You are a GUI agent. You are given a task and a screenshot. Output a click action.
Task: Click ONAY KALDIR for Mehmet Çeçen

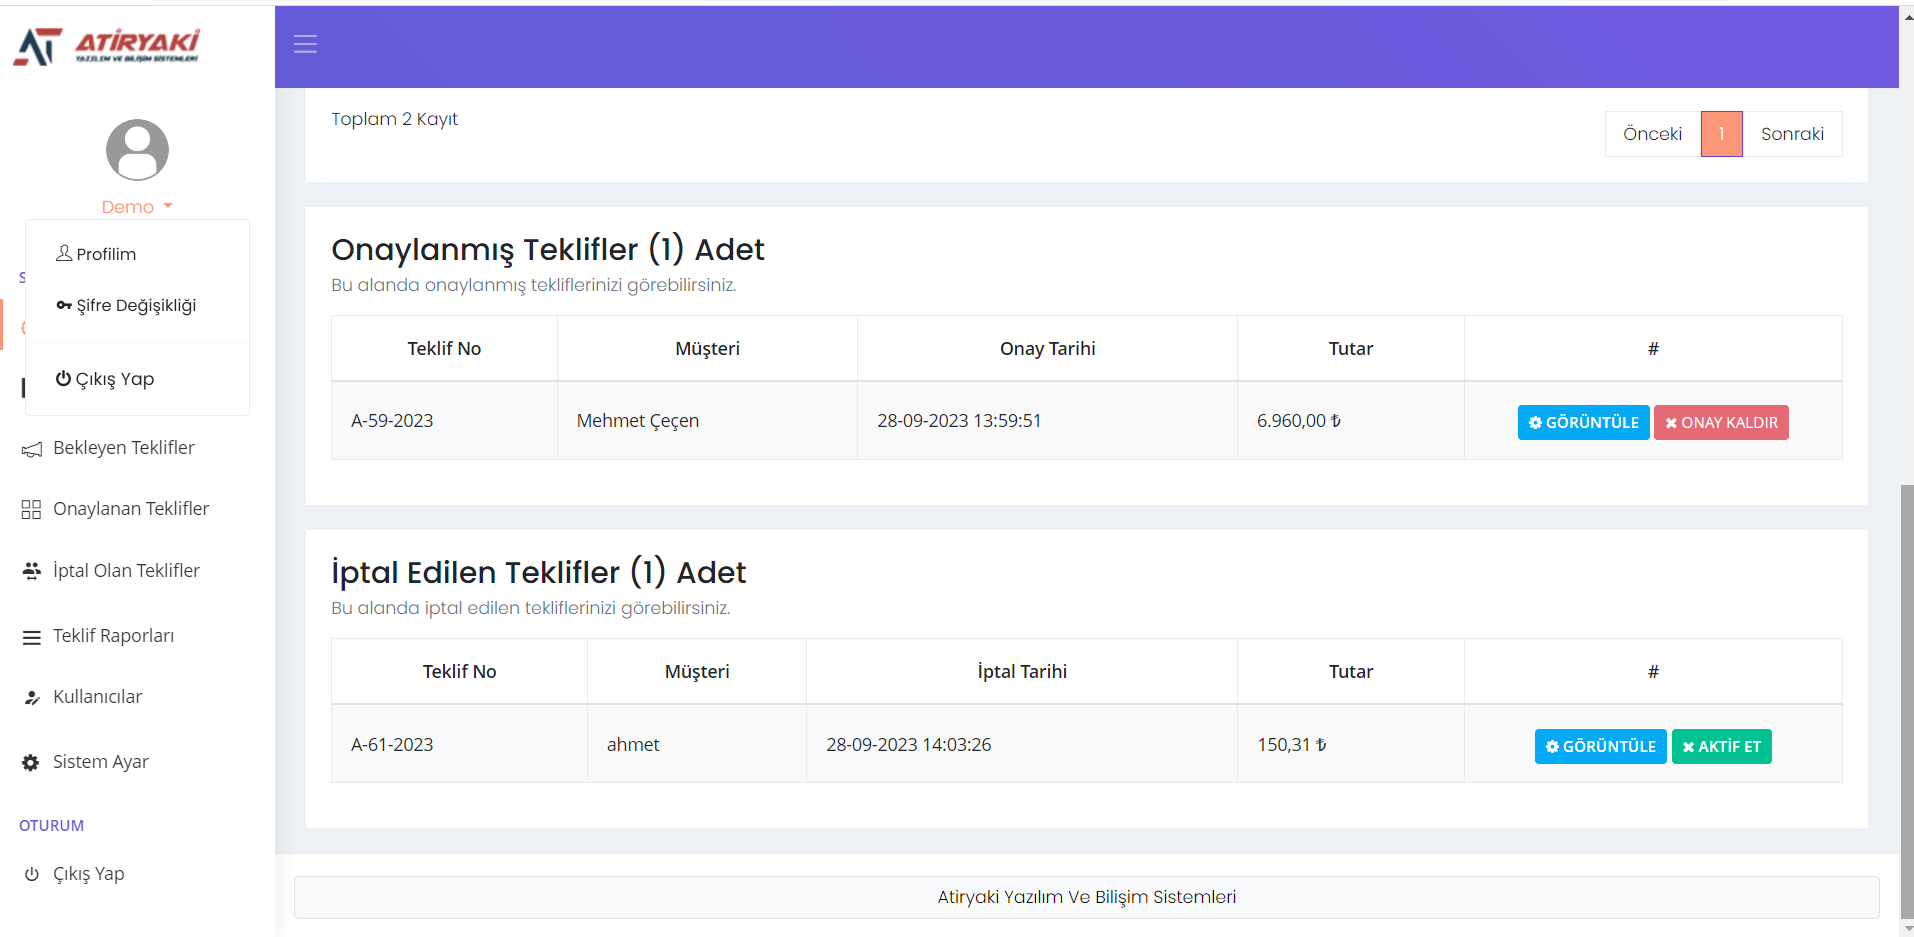(1721, 423)
